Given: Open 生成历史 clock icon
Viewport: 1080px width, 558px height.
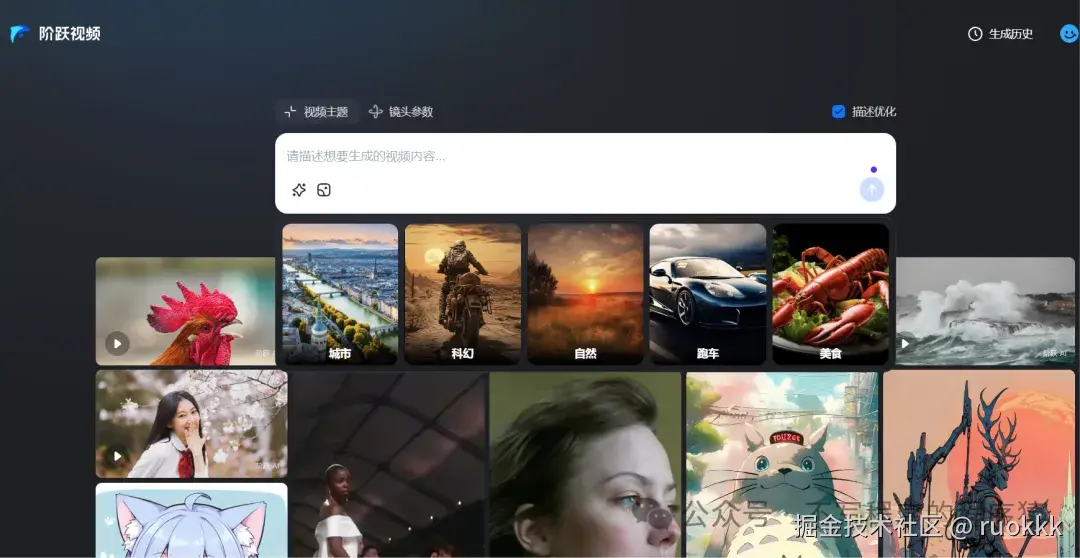Looking at the screenshot, I should coord(975,34).
